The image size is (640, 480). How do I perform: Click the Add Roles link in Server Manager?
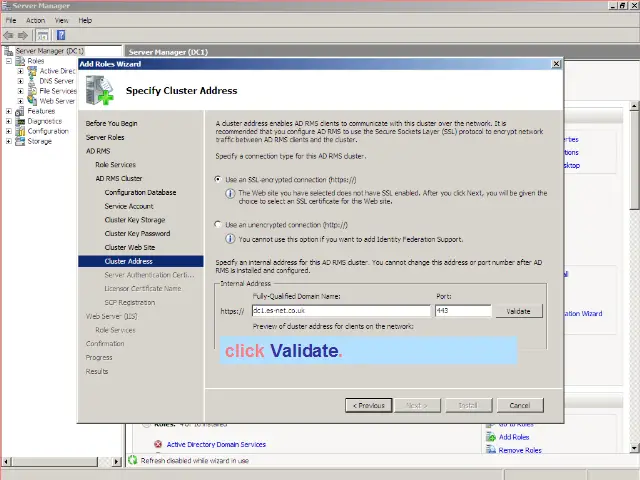(x=514, y=437)
